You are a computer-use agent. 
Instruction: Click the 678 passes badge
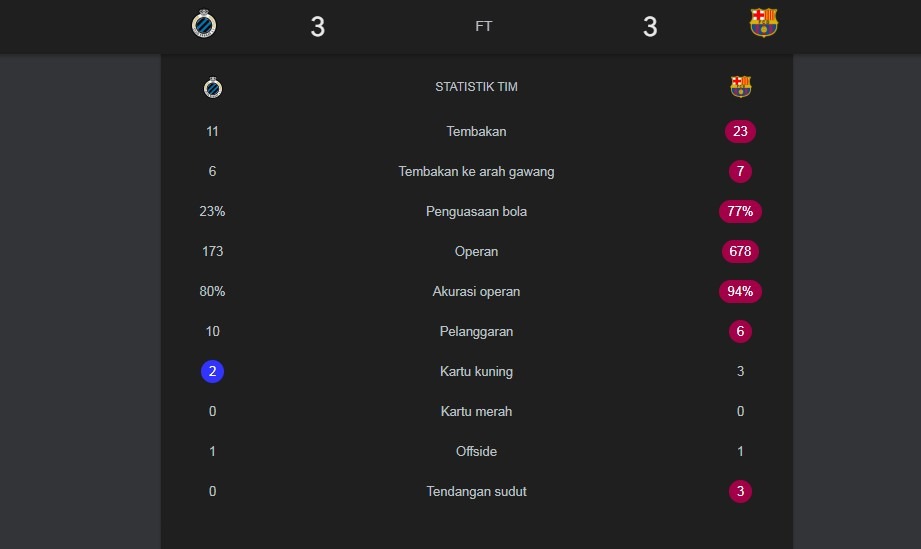click(x=740, y=251)
